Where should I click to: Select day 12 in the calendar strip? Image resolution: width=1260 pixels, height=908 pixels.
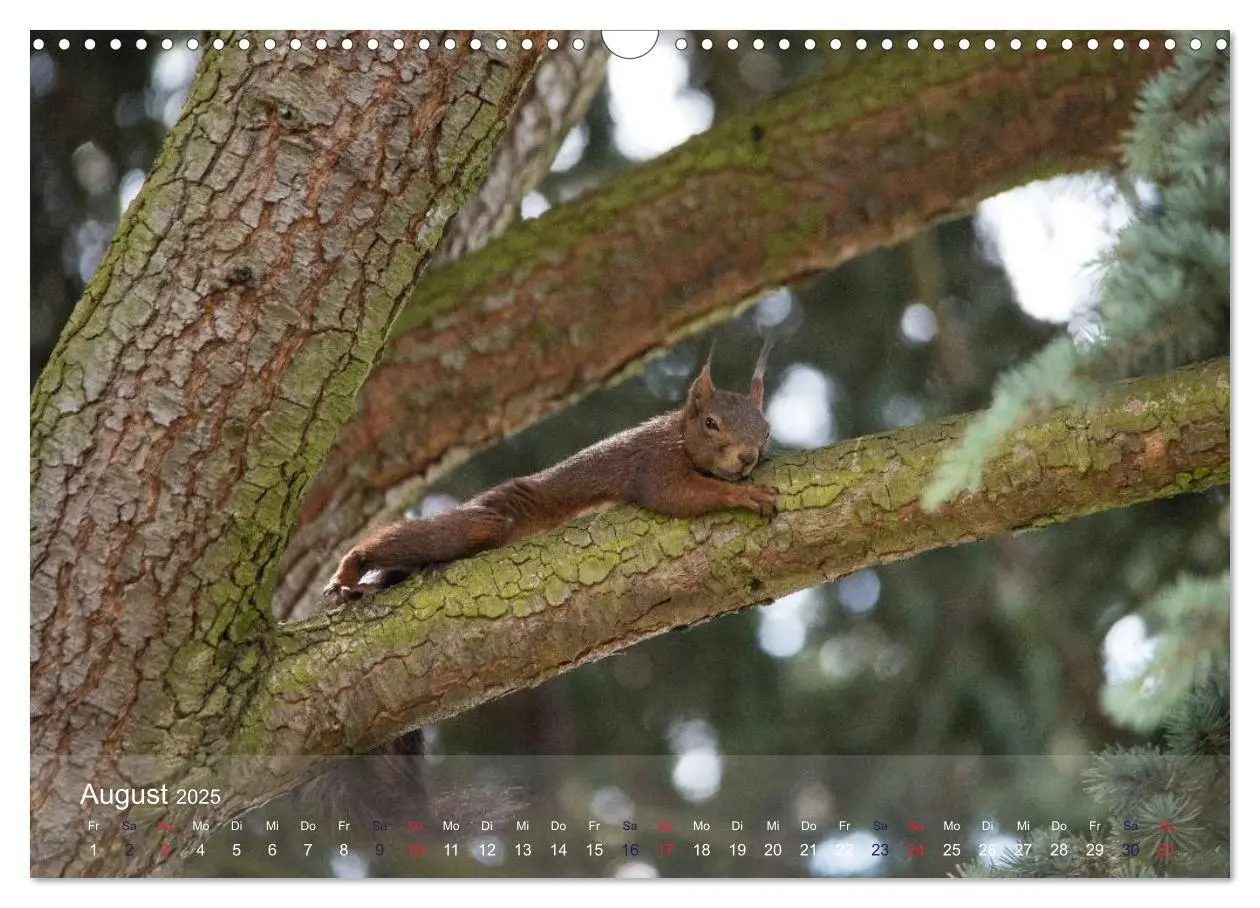pos(487,850)
